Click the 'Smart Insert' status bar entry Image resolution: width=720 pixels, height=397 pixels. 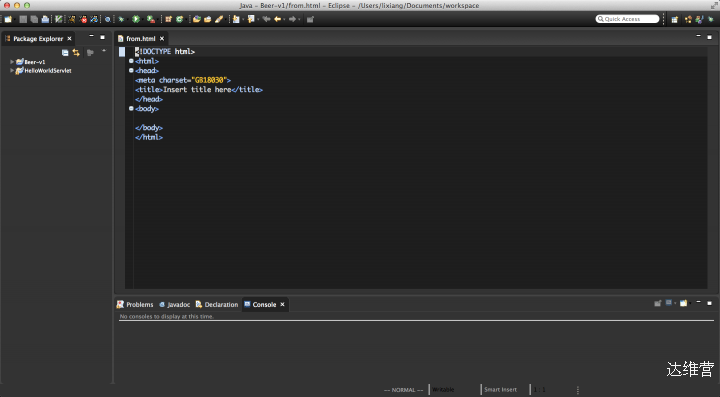pyautogui.click(x=501, y=389)
